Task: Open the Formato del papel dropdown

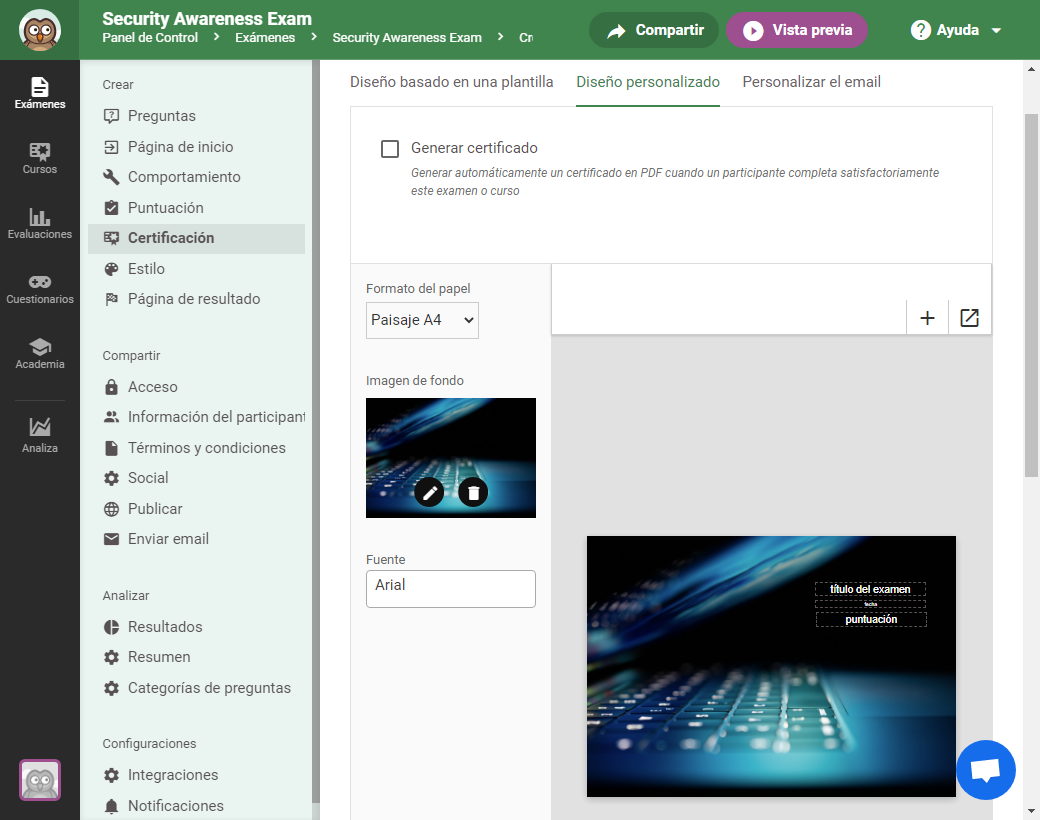Action: 422,320
